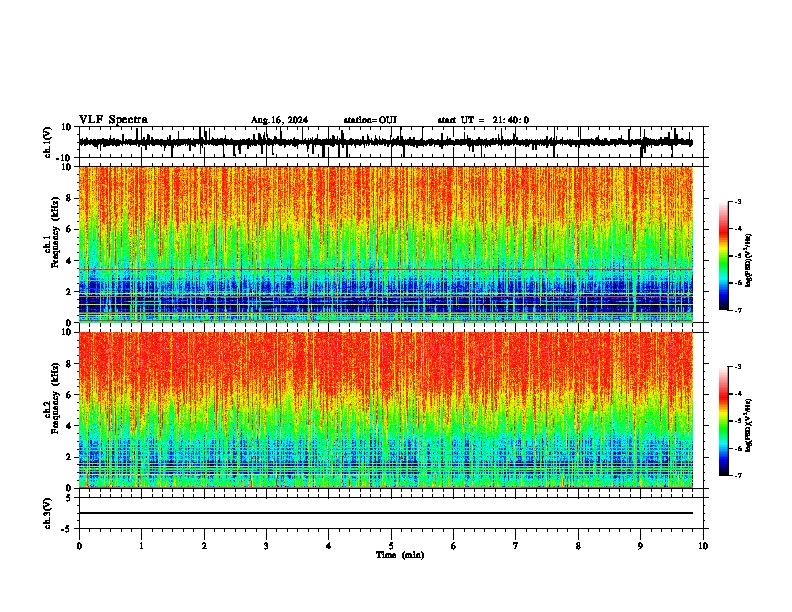The height and width of the screenshot is (612, 792).
Task: Click the VLF Spectra title text
Action: [113, 120]
